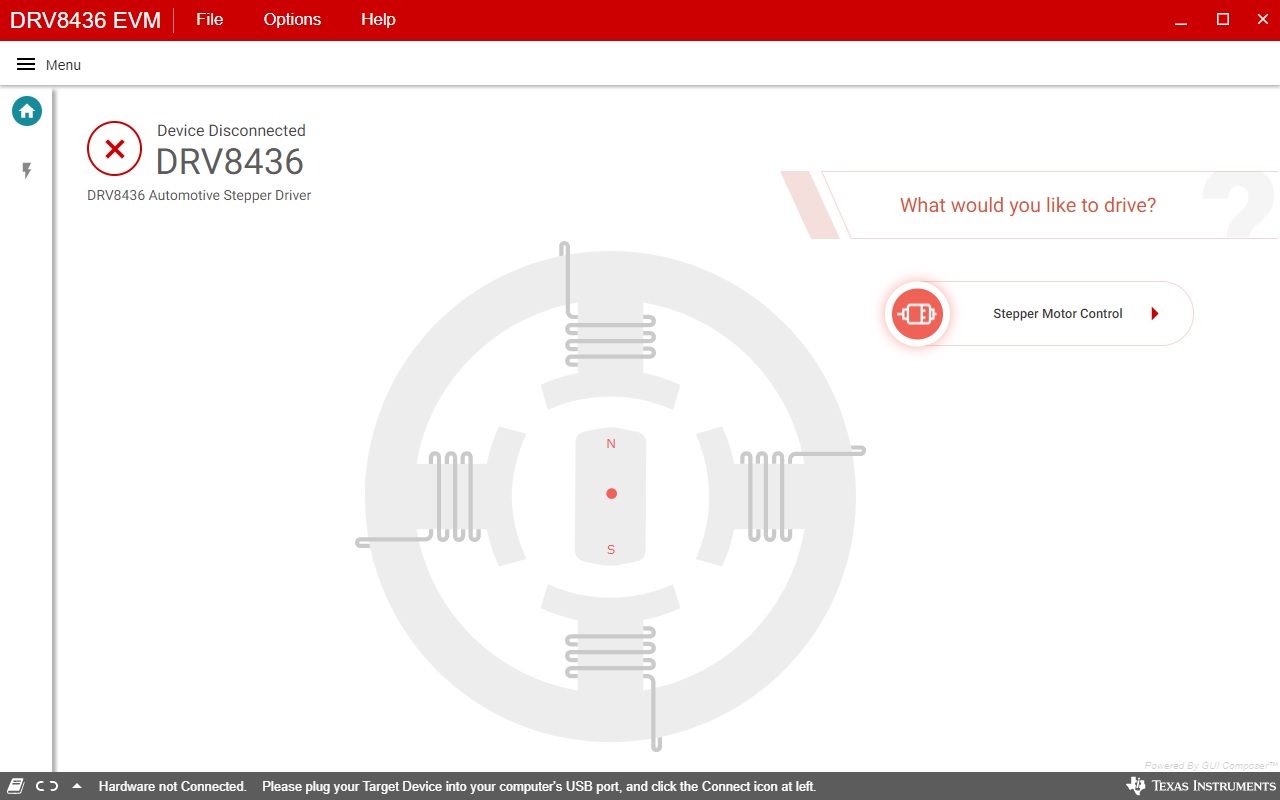Open the File menu

coord(210,20)
